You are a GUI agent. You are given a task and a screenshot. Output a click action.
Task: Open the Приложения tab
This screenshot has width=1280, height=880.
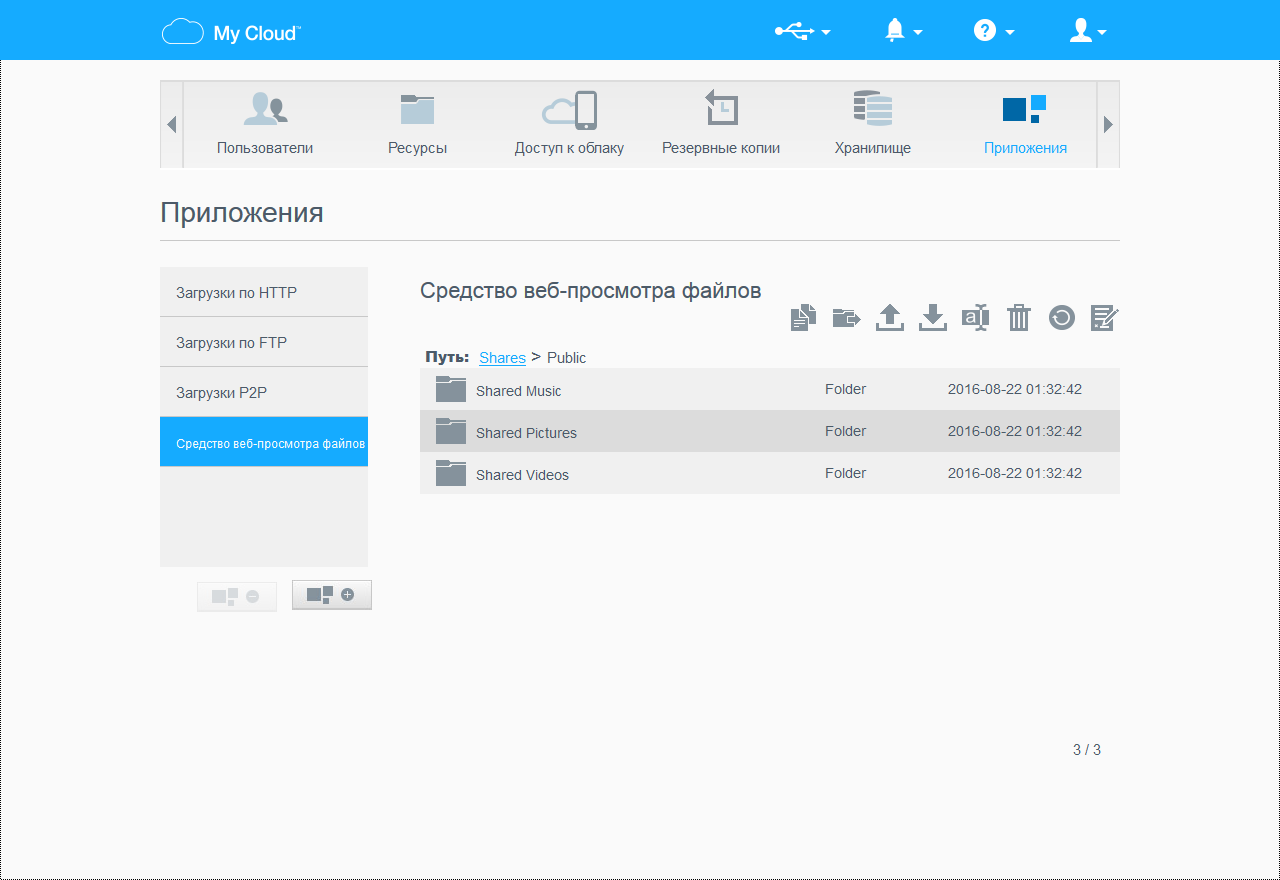point(1025,125)
